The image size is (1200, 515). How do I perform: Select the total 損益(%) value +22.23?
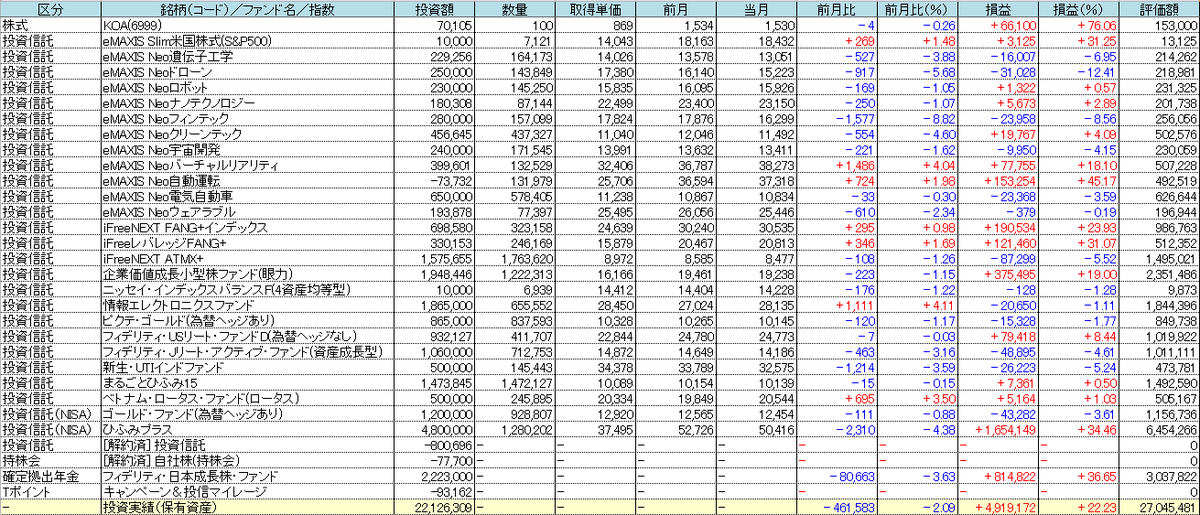[x=1078, y=507]
